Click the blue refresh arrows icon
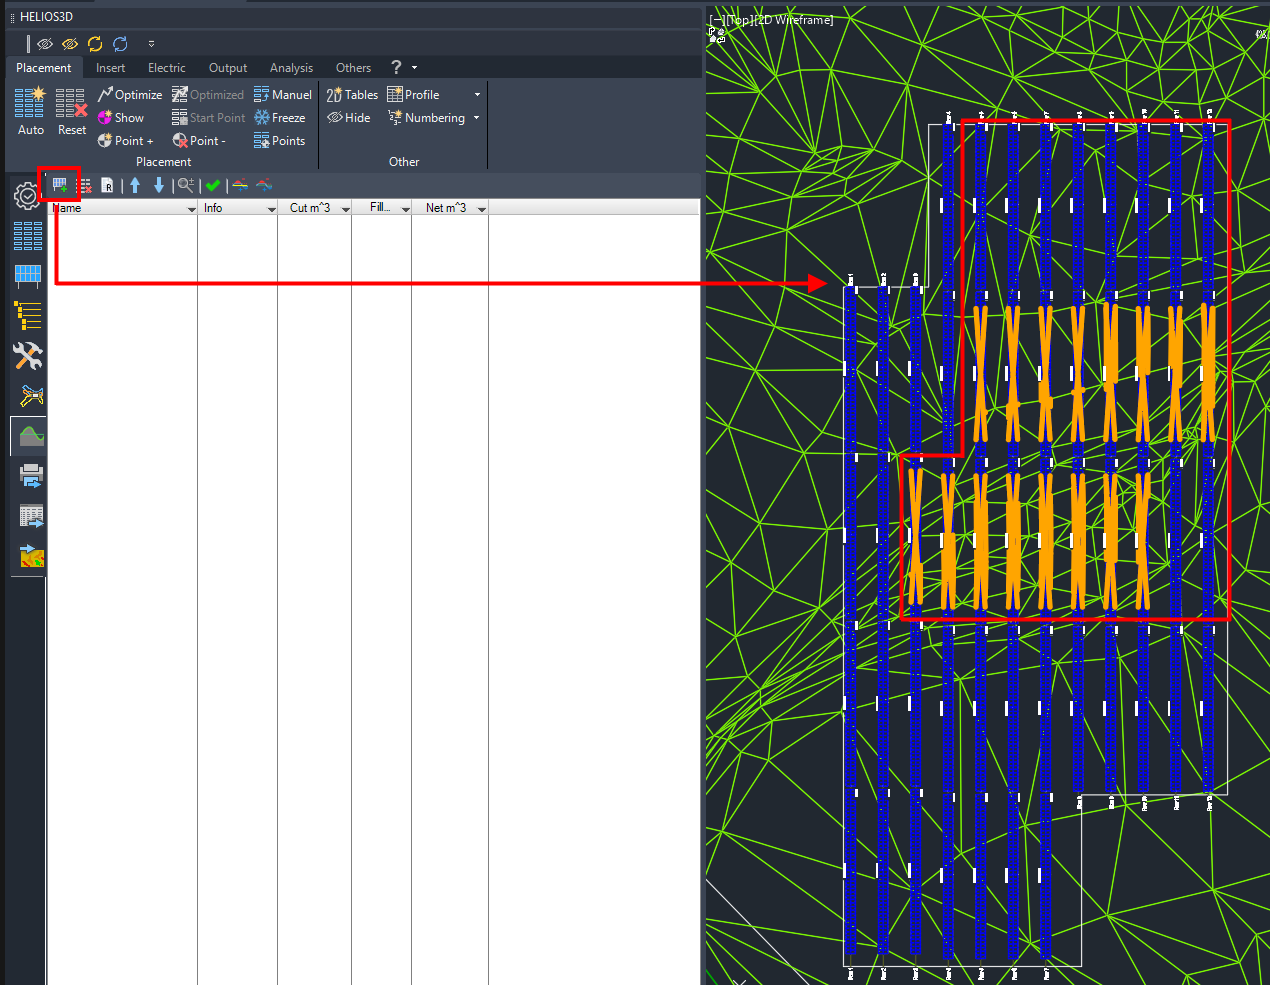The image size is (1270, 985). 120,44
